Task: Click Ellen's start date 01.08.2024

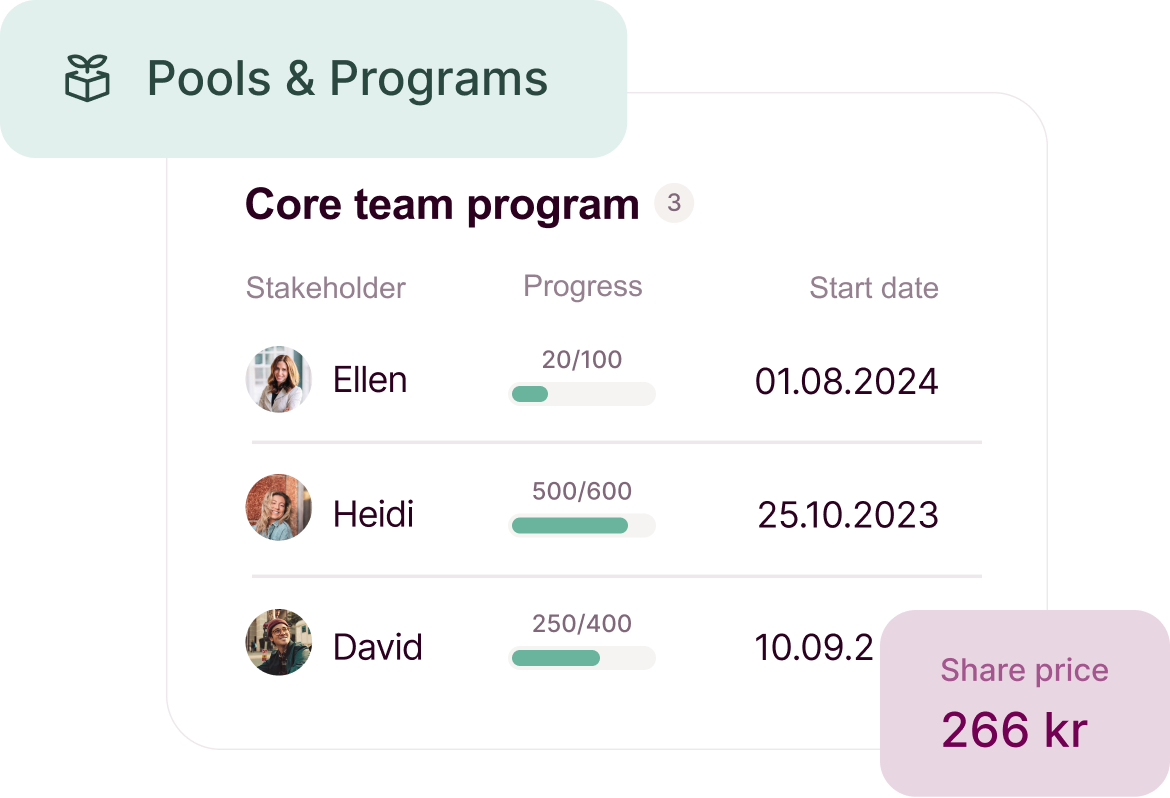Action: pos(846,381)
